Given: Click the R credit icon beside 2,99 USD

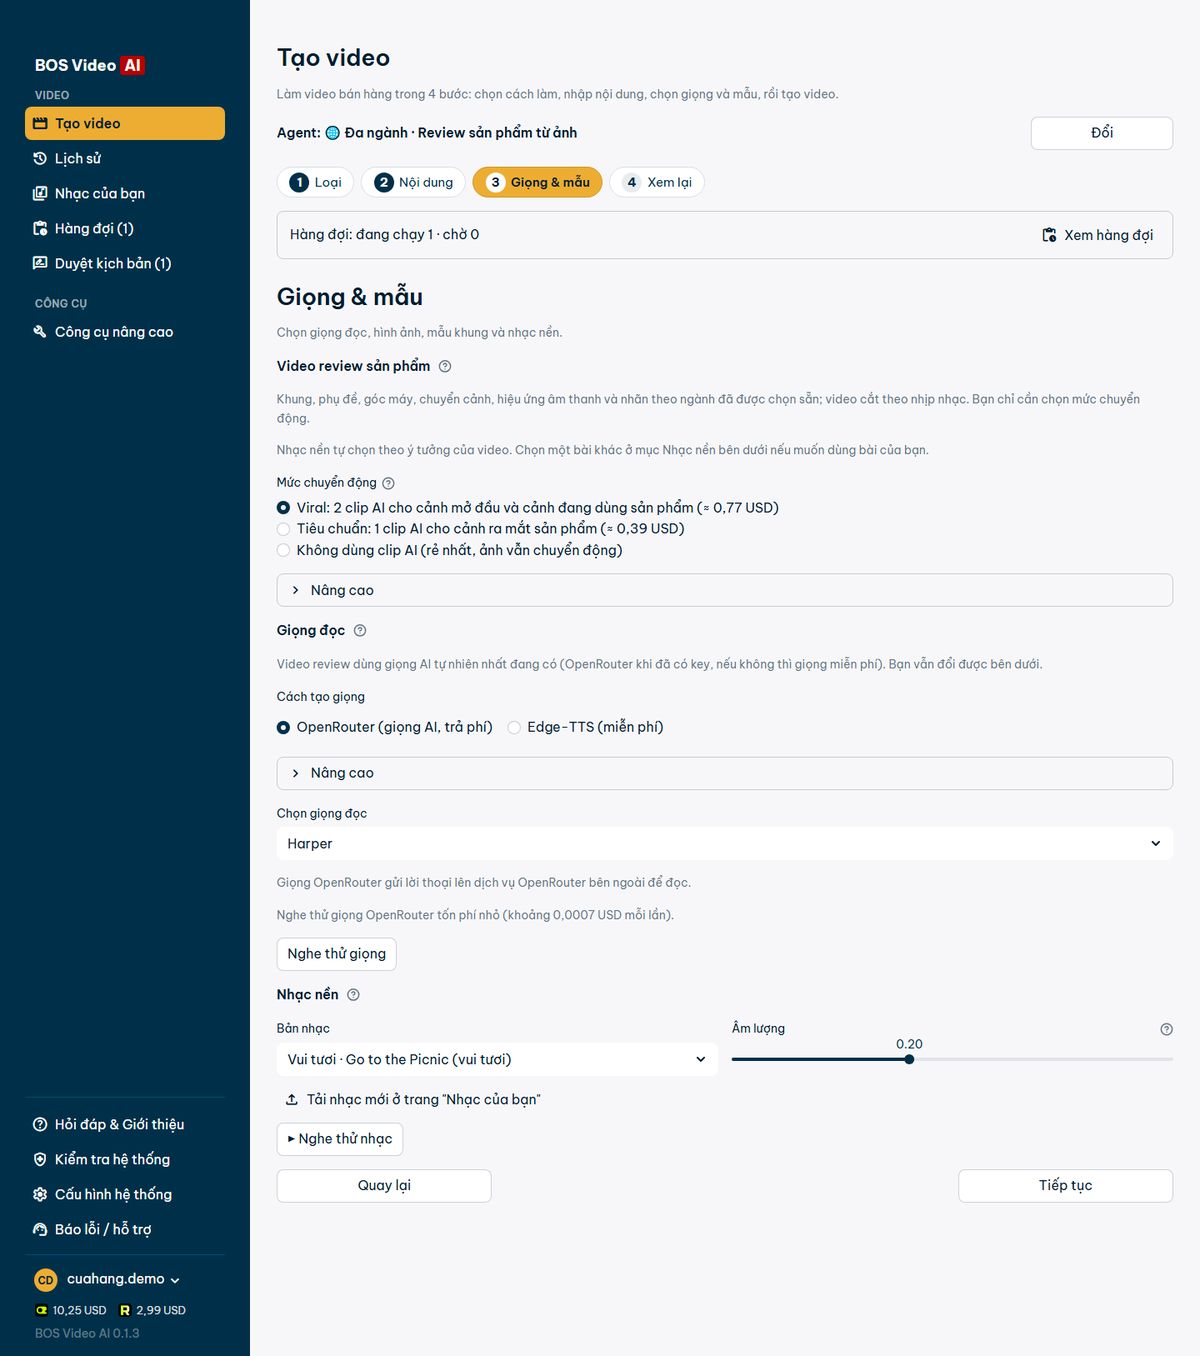Looking at the screenshot, I should (125, 1310).
